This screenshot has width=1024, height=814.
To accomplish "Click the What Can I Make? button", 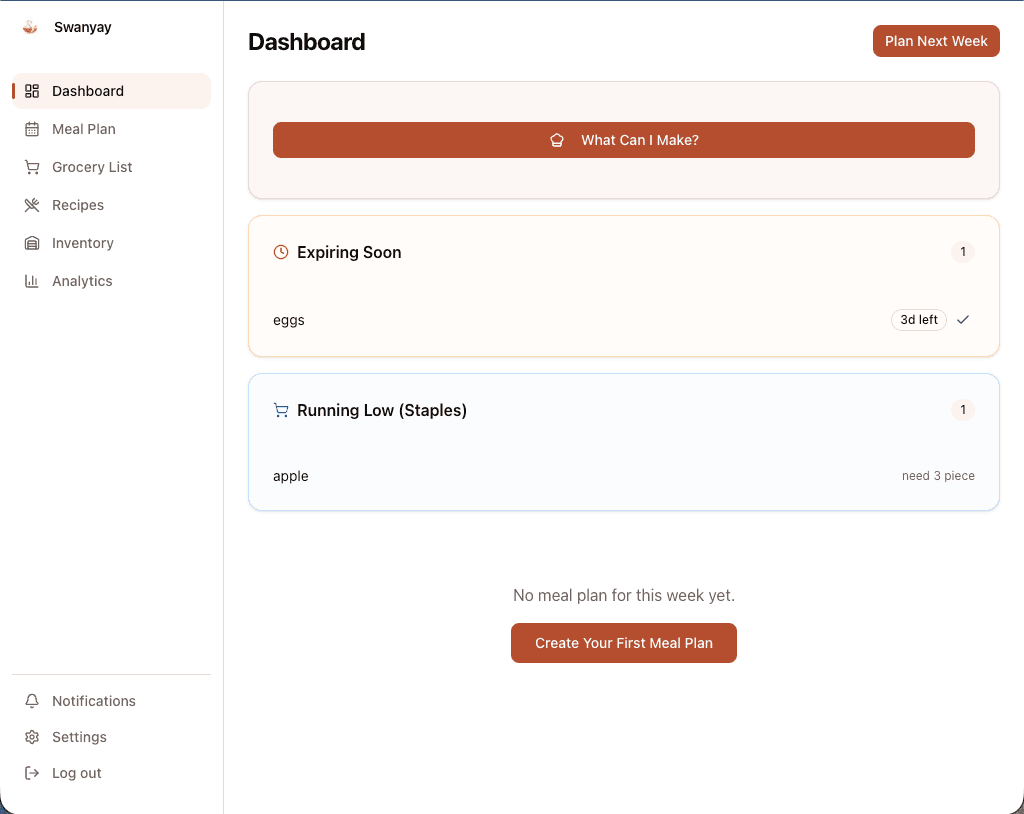I will (623, 140).
